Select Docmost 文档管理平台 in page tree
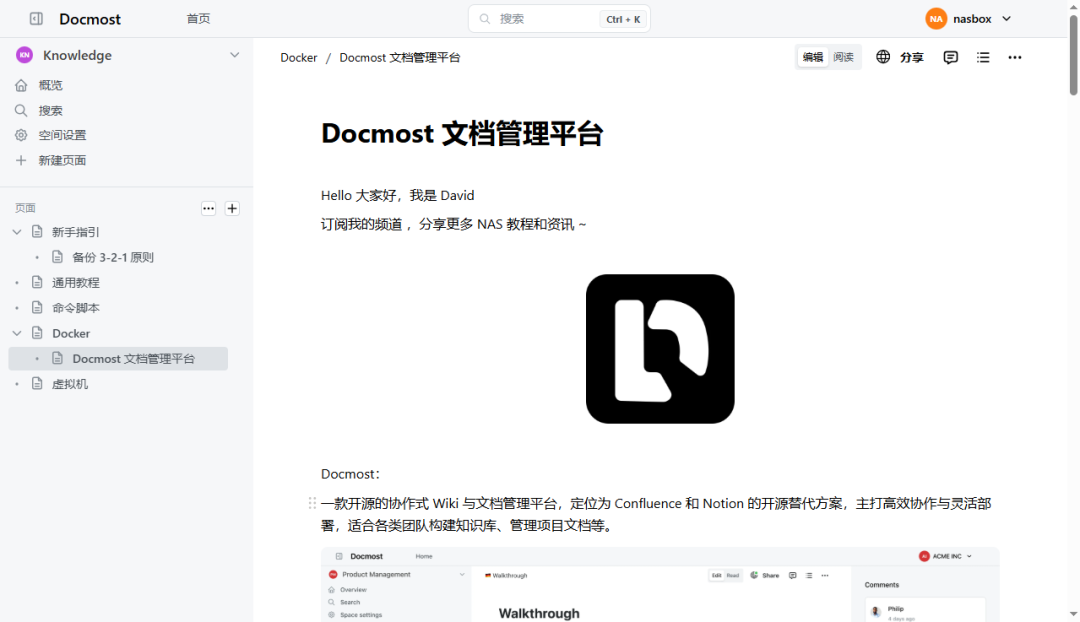The image size is (1080, 622). [118, 359]
